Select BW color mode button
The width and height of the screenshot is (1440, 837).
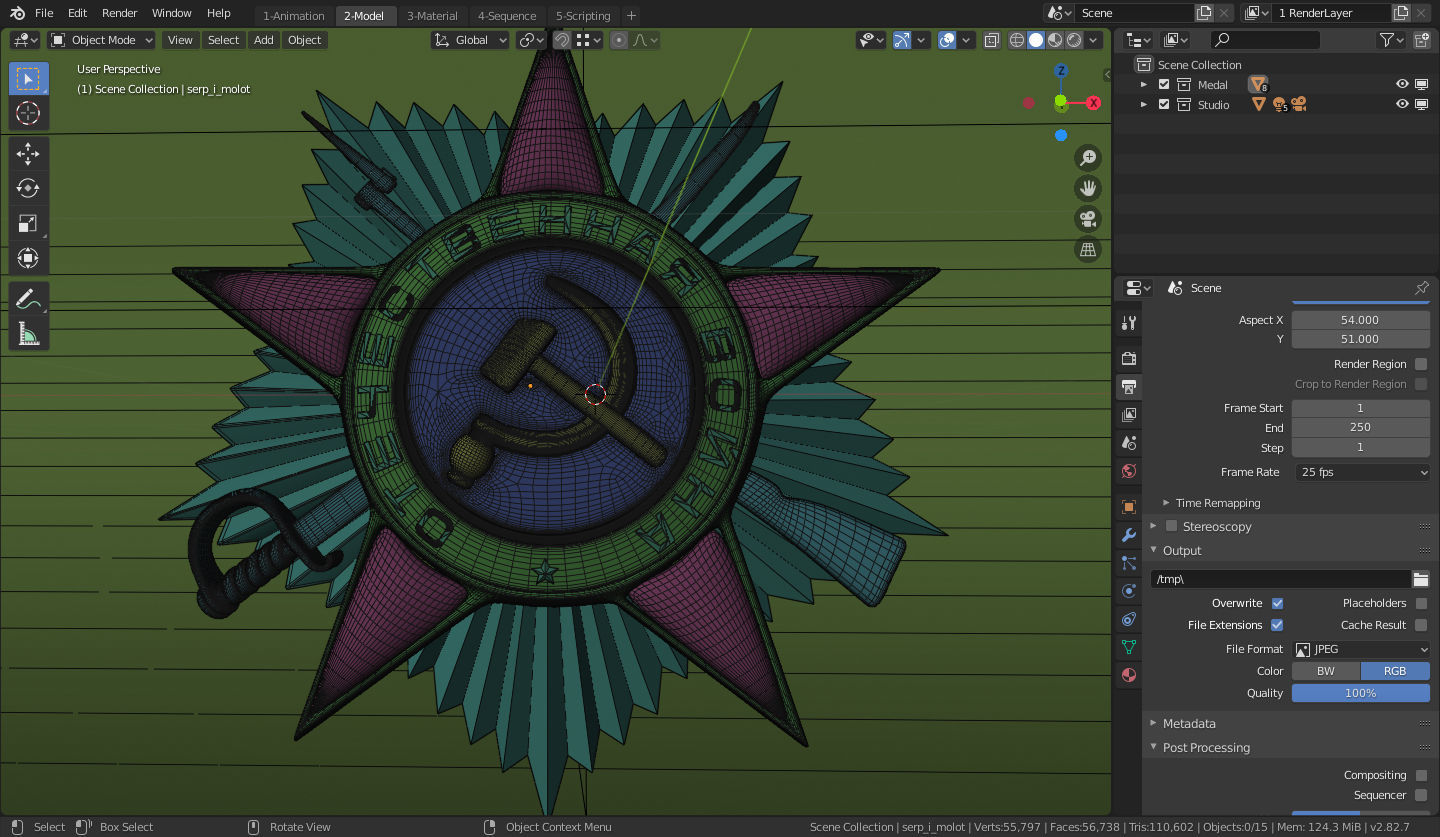pyautogui.click(x=1326, y=671)
